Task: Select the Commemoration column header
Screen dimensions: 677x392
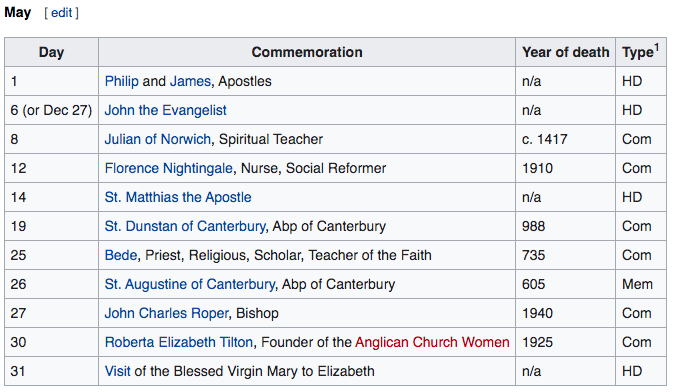Action: coord(307,52)
